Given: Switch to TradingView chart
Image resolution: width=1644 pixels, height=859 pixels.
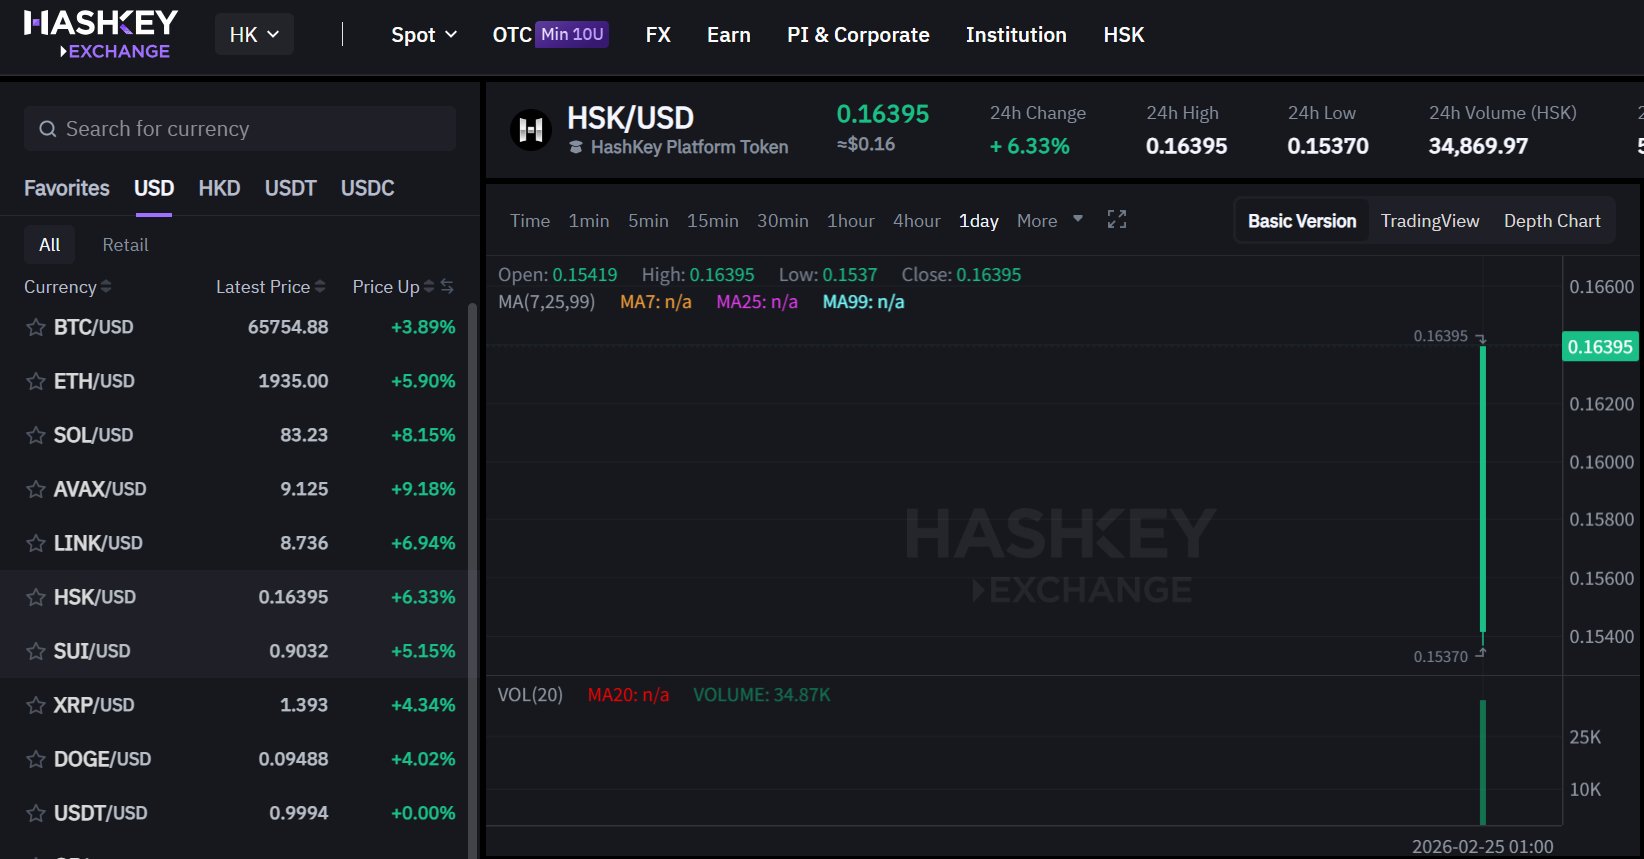Looking at the screenshot, I should point(1429,221).
